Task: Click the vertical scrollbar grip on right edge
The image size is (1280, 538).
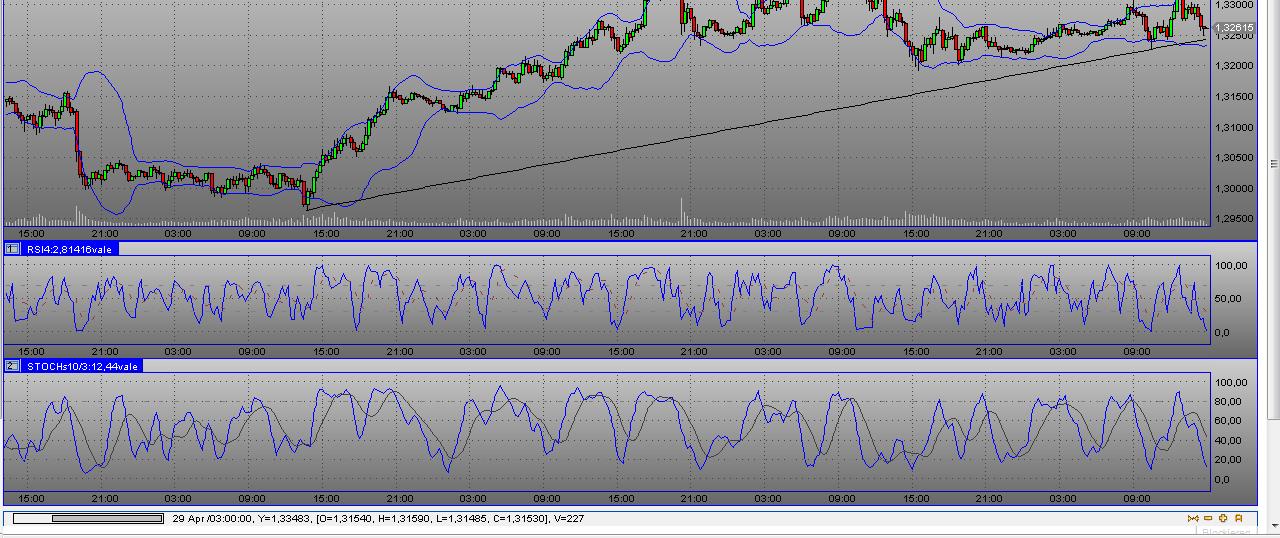Action: point(1274,163)
